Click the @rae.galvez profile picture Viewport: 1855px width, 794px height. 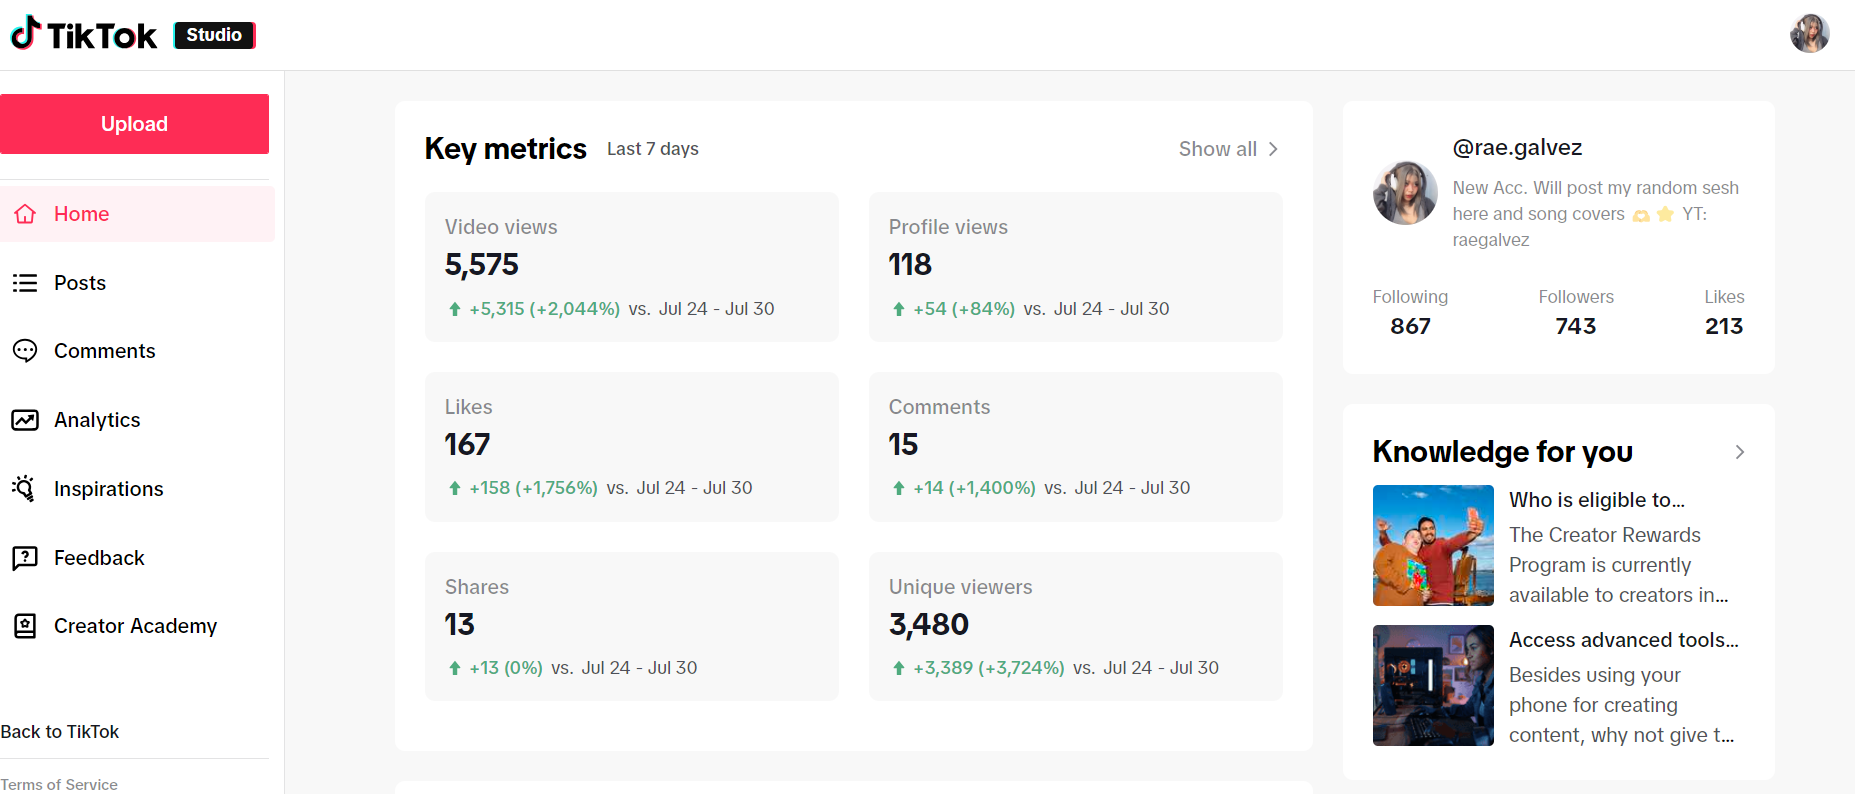click(1405, 193)
